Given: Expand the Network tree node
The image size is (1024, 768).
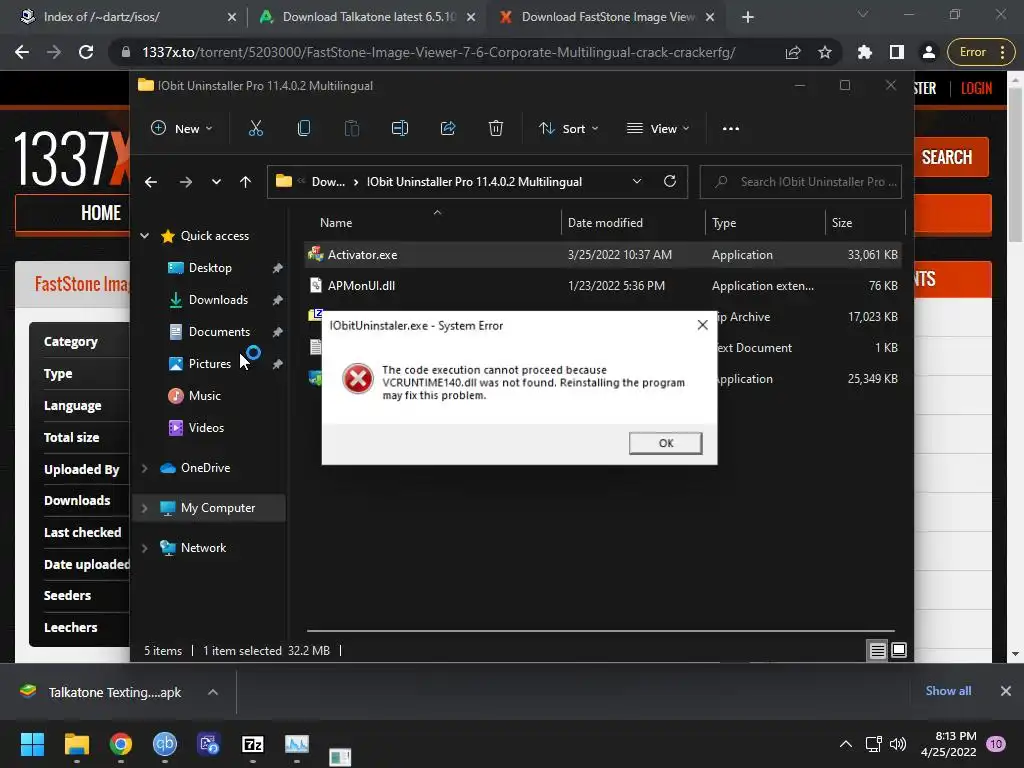Looking at the screenshot, I should [144, 548].
